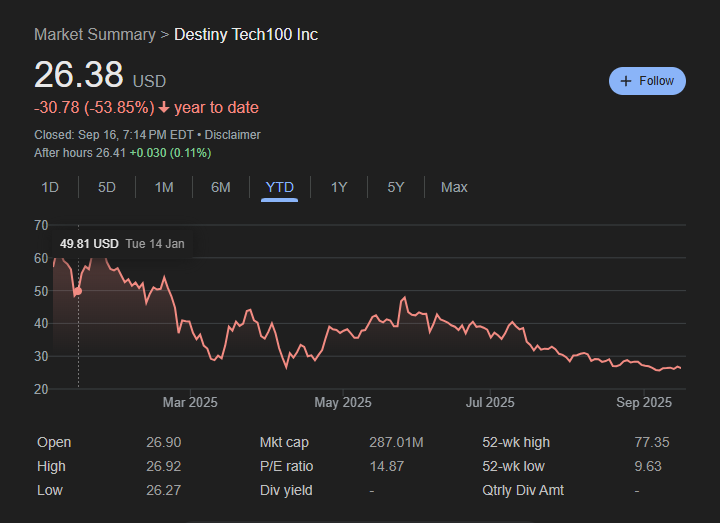Click the -30.78 (-53.85%) change text
This screenshot has height=523, width=720.
click(94, 107)
